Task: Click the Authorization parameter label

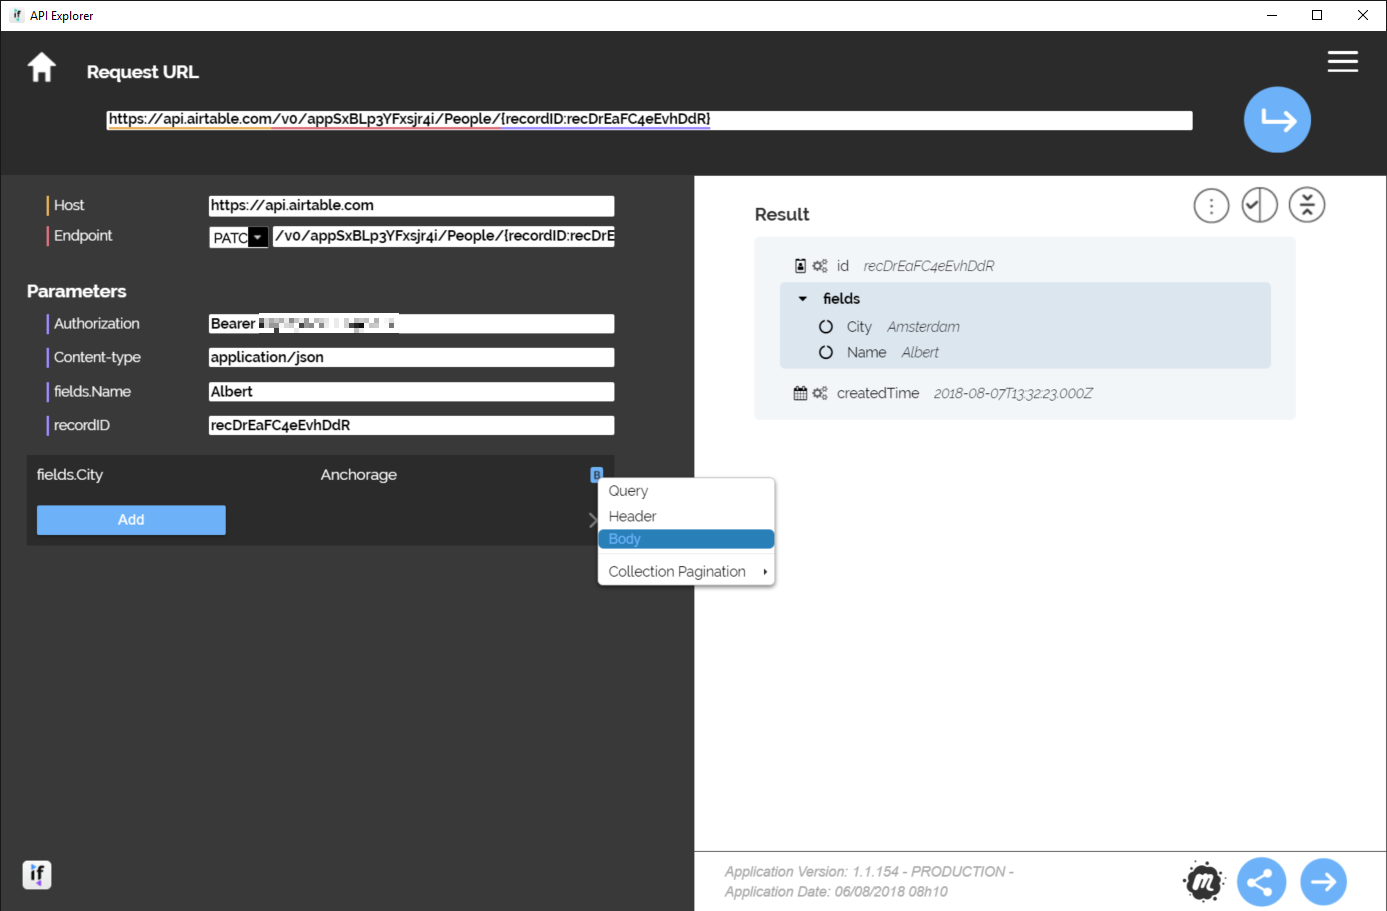Action: click(97, 324)
